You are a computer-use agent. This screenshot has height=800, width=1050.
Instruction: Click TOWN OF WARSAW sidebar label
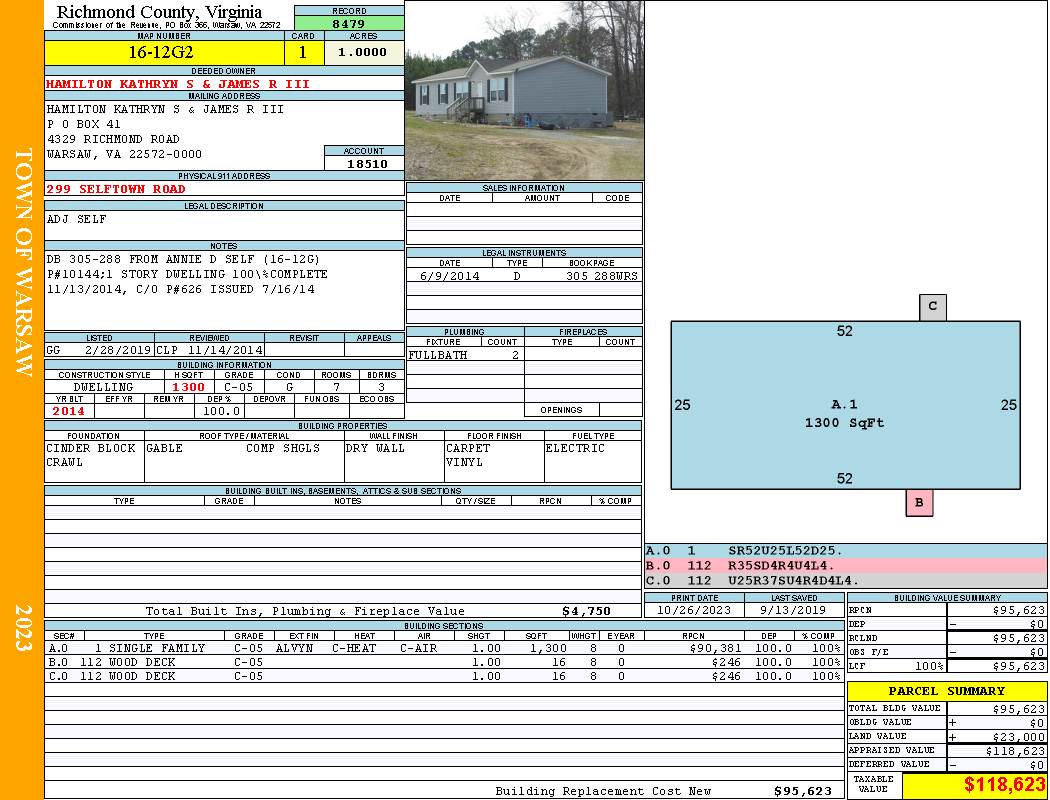pos(23,262)
